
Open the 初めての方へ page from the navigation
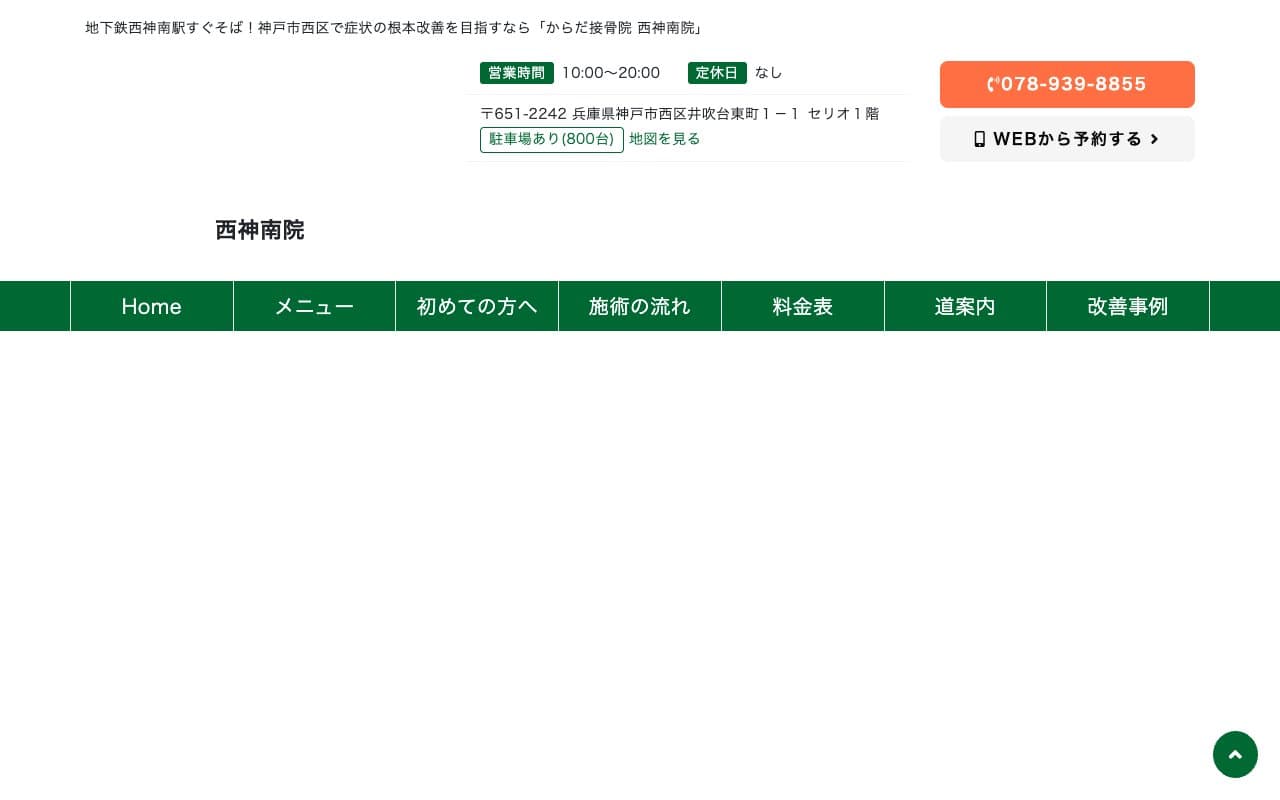point(477,306)
